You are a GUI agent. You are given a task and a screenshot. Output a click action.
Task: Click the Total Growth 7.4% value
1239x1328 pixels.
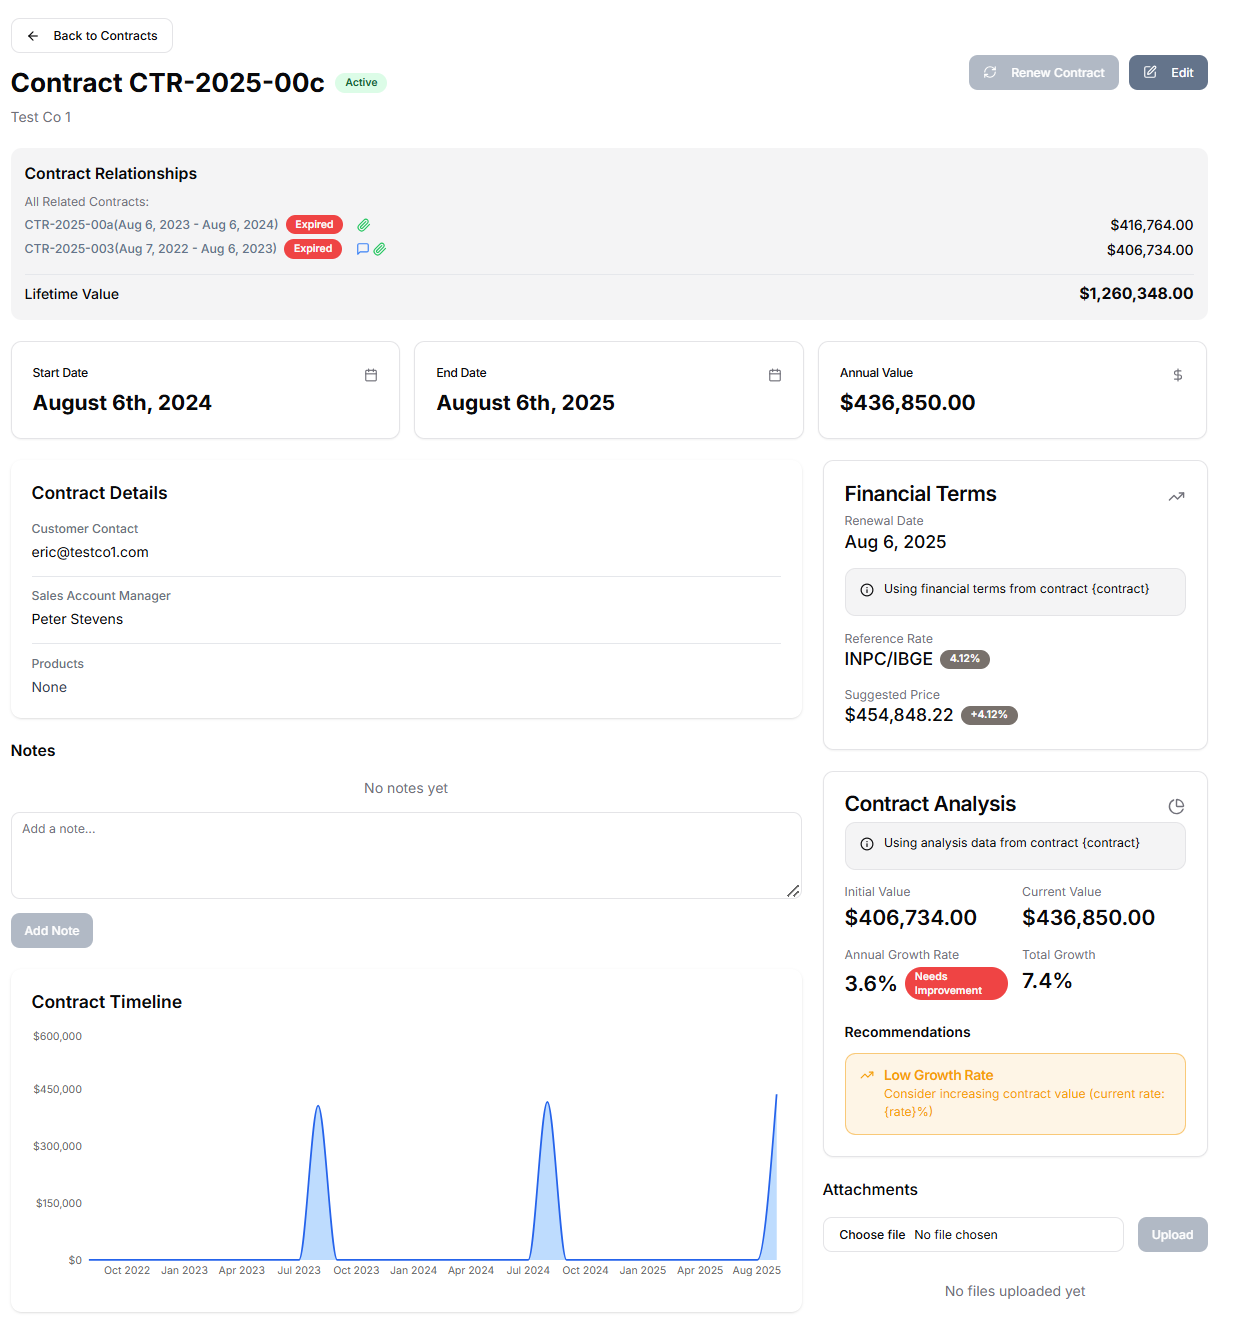pos(1047,981)
